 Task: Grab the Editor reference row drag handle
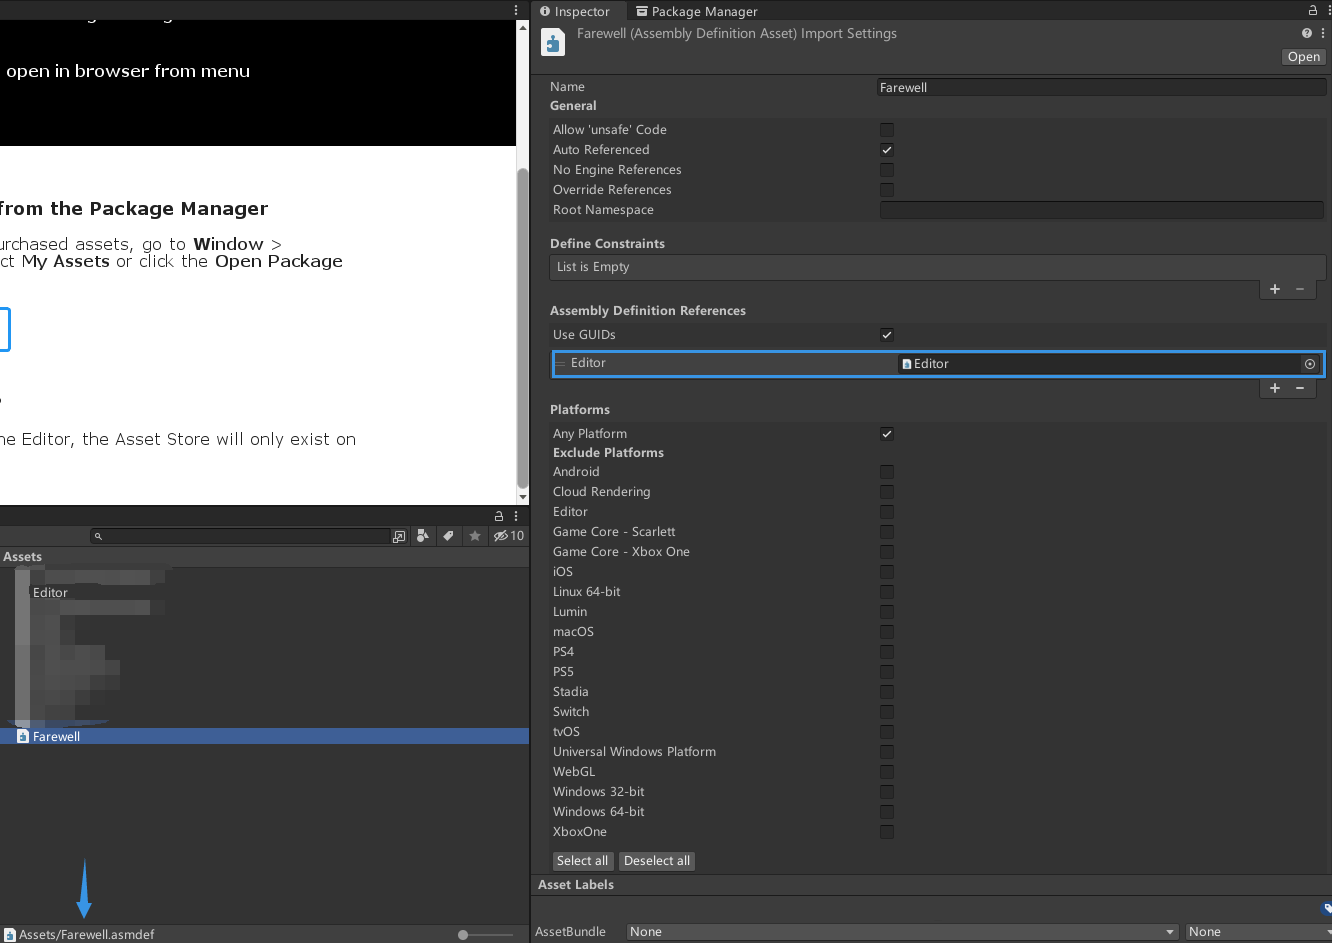561,364
